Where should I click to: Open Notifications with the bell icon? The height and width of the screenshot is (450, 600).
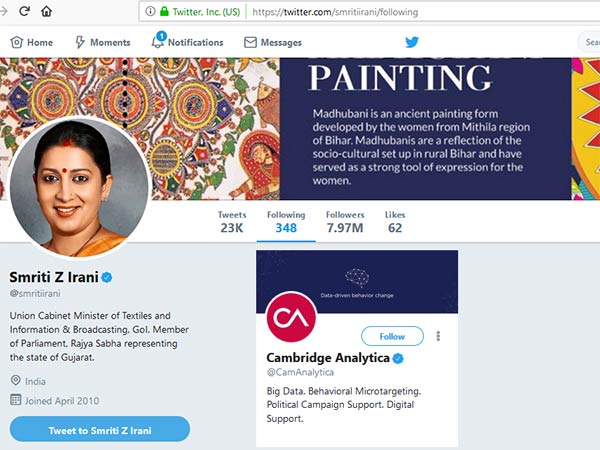(x=158, y=42)
